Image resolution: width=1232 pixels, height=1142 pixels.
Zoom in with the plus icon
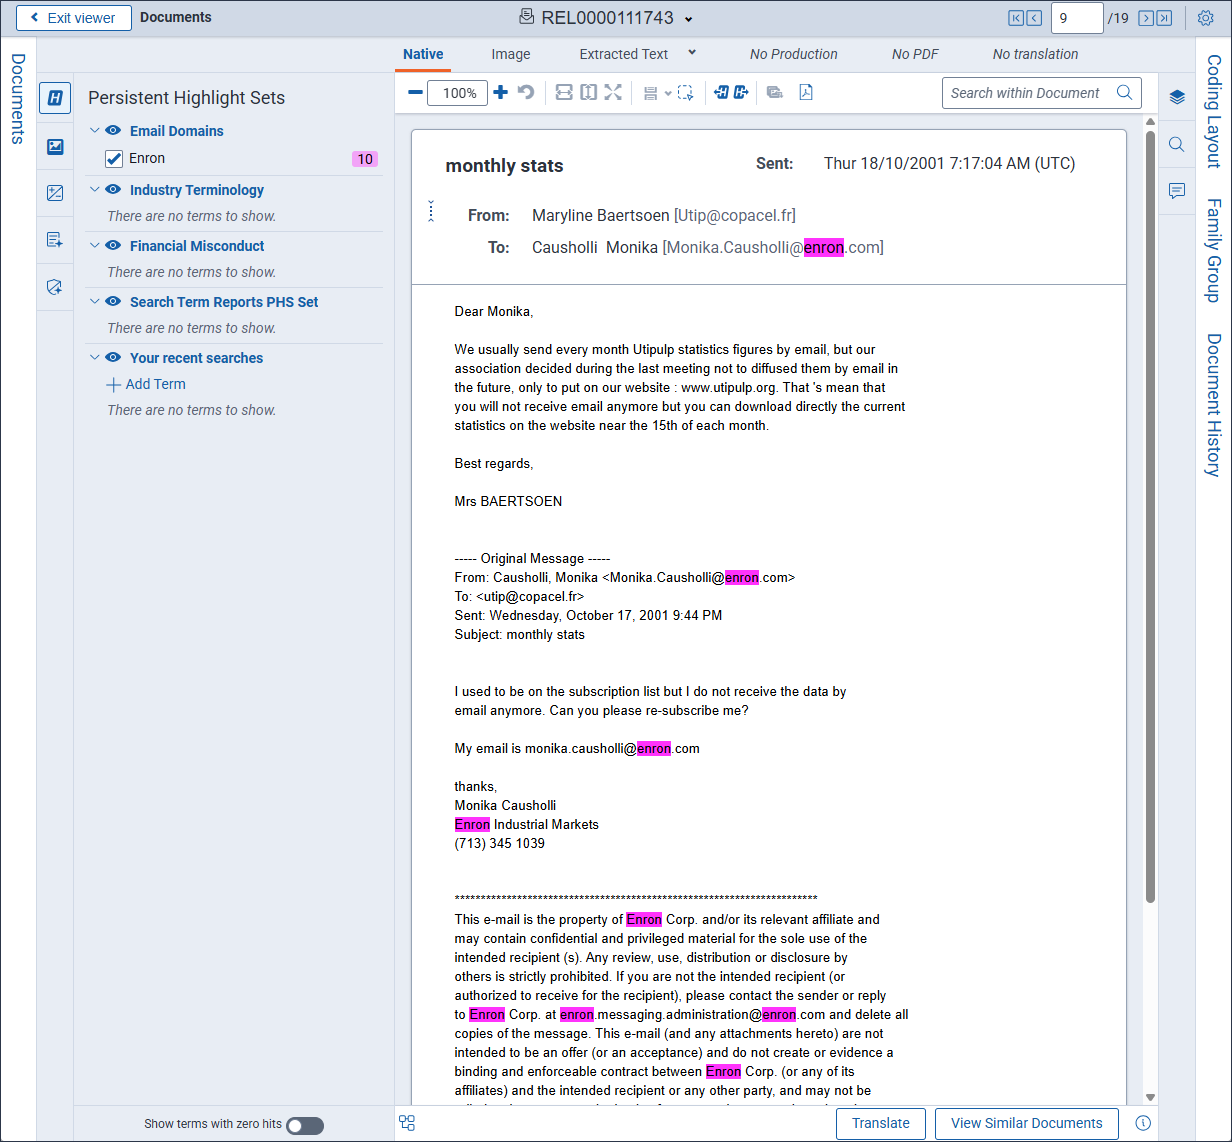[501, 93]
